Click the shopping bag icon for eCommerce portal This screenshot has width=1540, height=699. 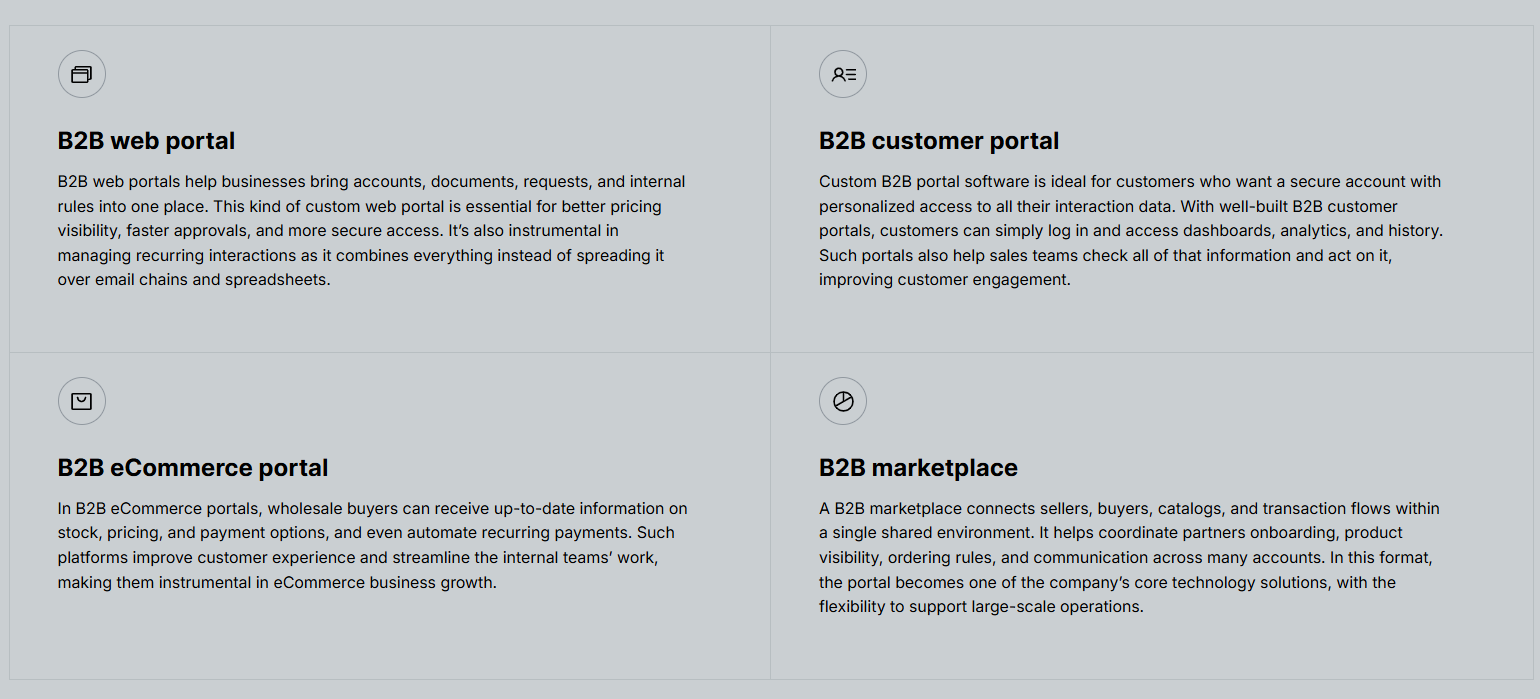[82, 401]
